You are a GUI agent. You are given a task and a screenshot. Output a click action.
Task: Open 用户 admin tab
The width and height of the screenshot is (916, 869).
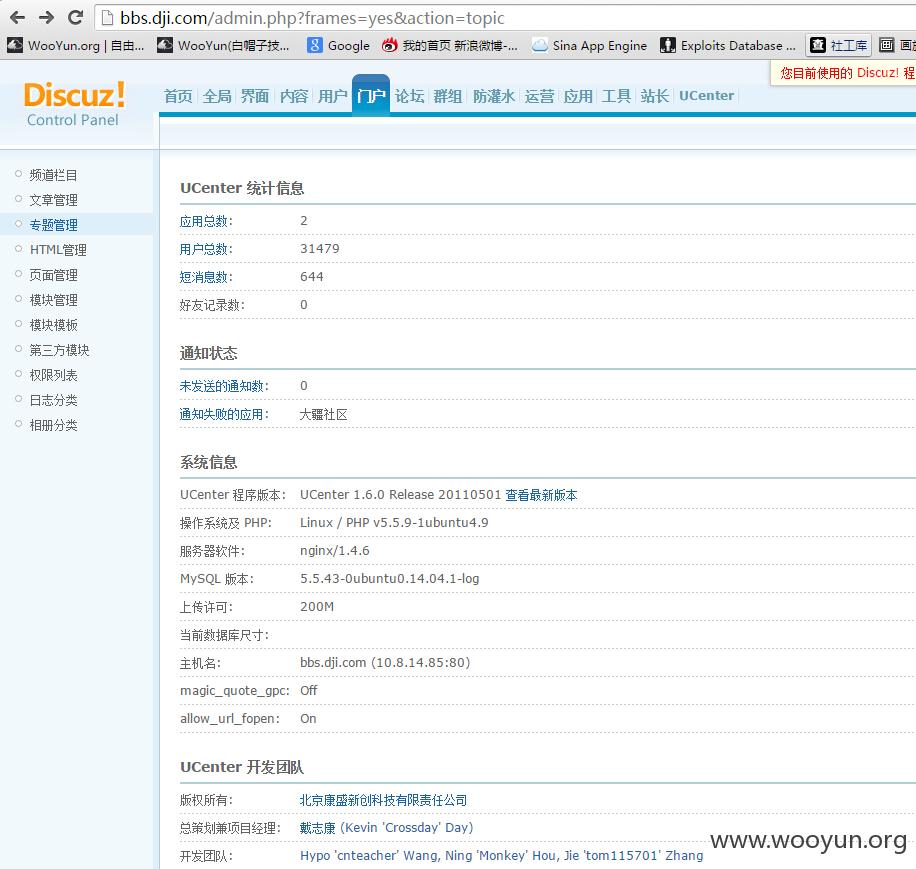[332, 96]
